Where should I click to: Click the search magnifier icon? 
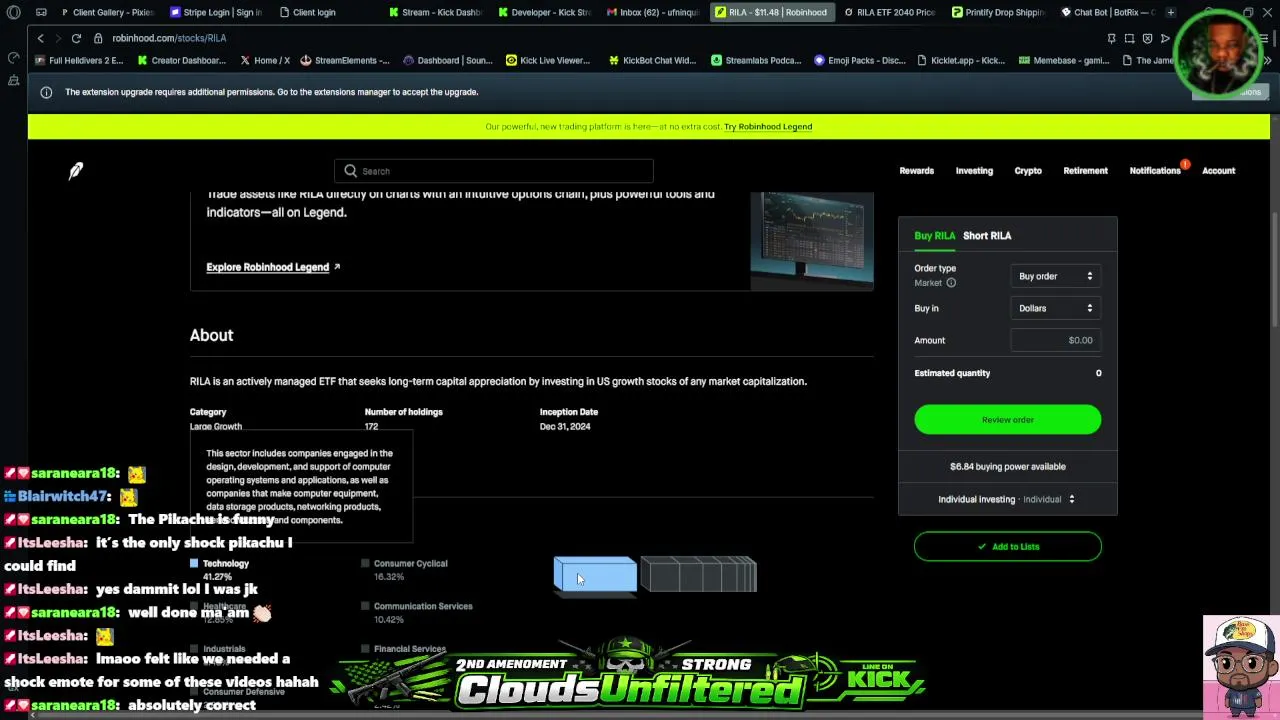350,171
